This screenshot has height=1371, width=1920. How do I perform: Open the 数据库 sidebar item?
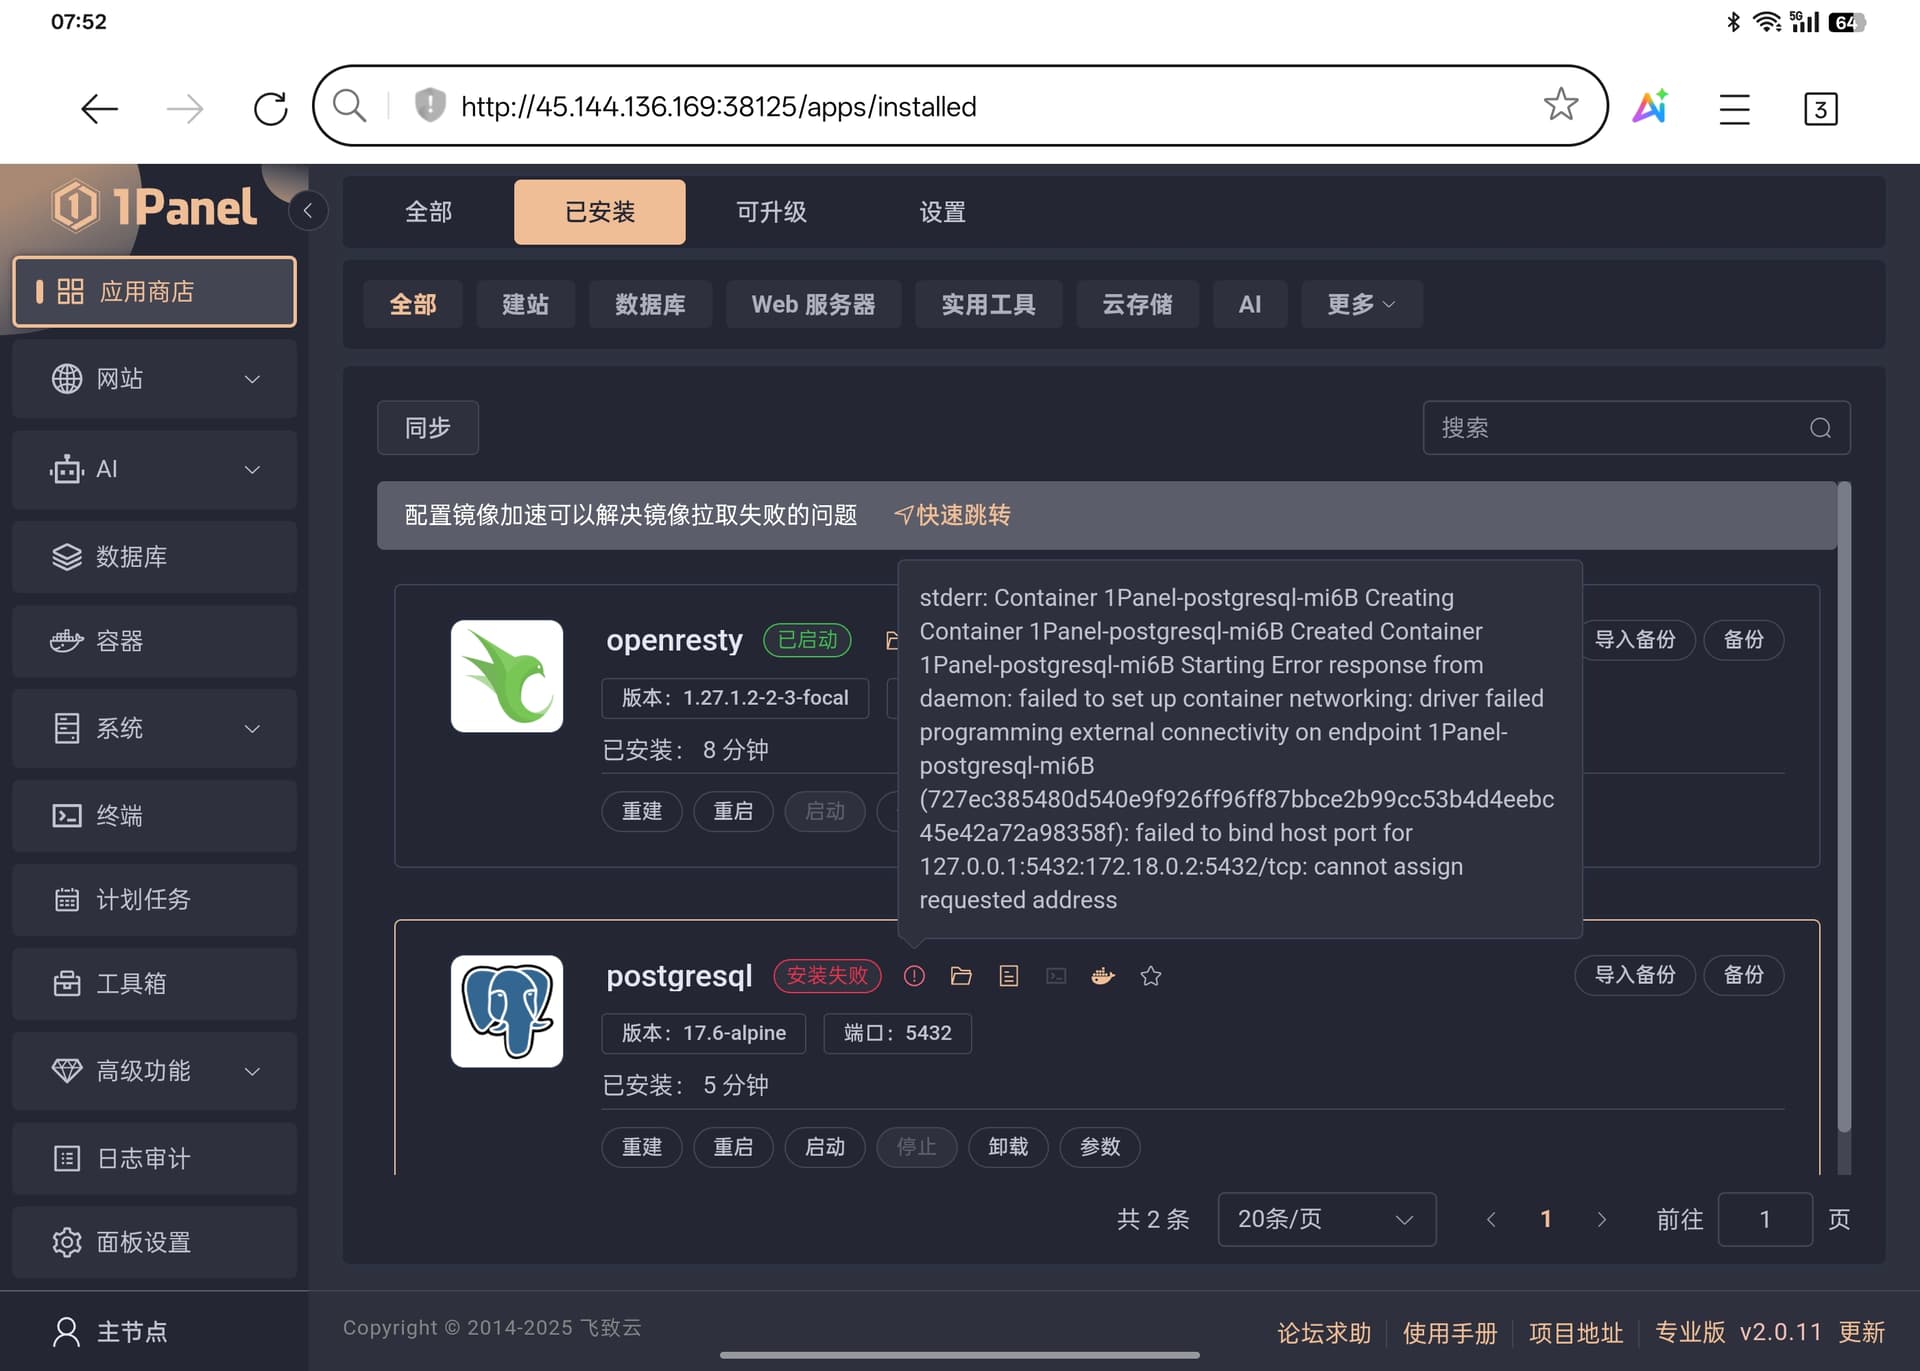(x=154, y=557)
